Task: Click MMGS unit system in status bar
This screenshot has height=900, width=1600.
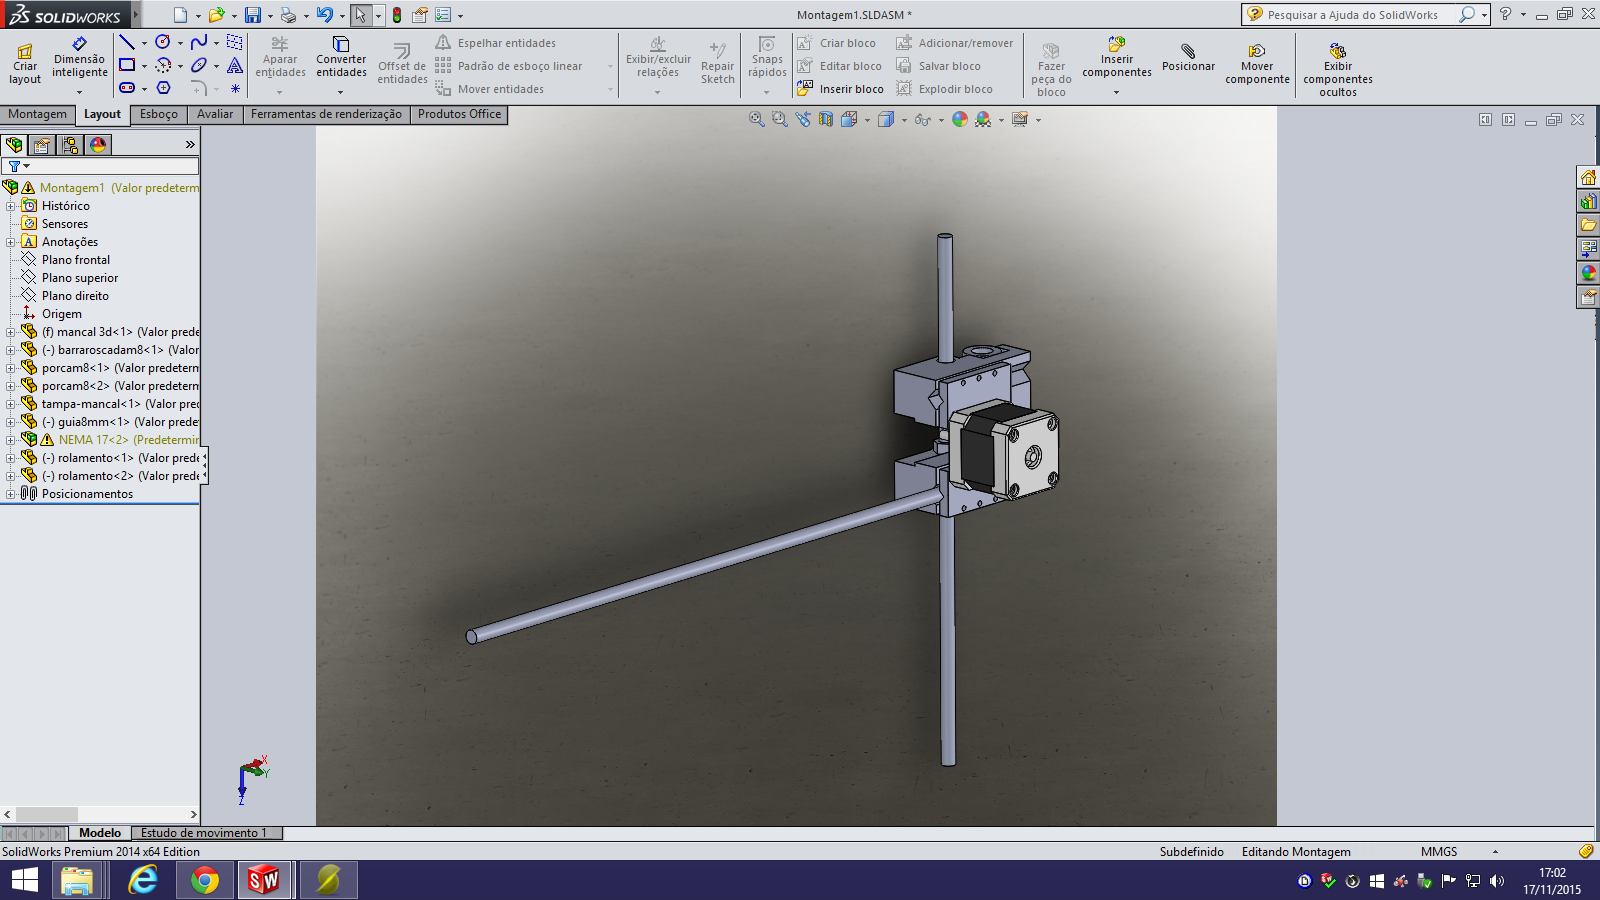Action: click(x=1439, y=852)
